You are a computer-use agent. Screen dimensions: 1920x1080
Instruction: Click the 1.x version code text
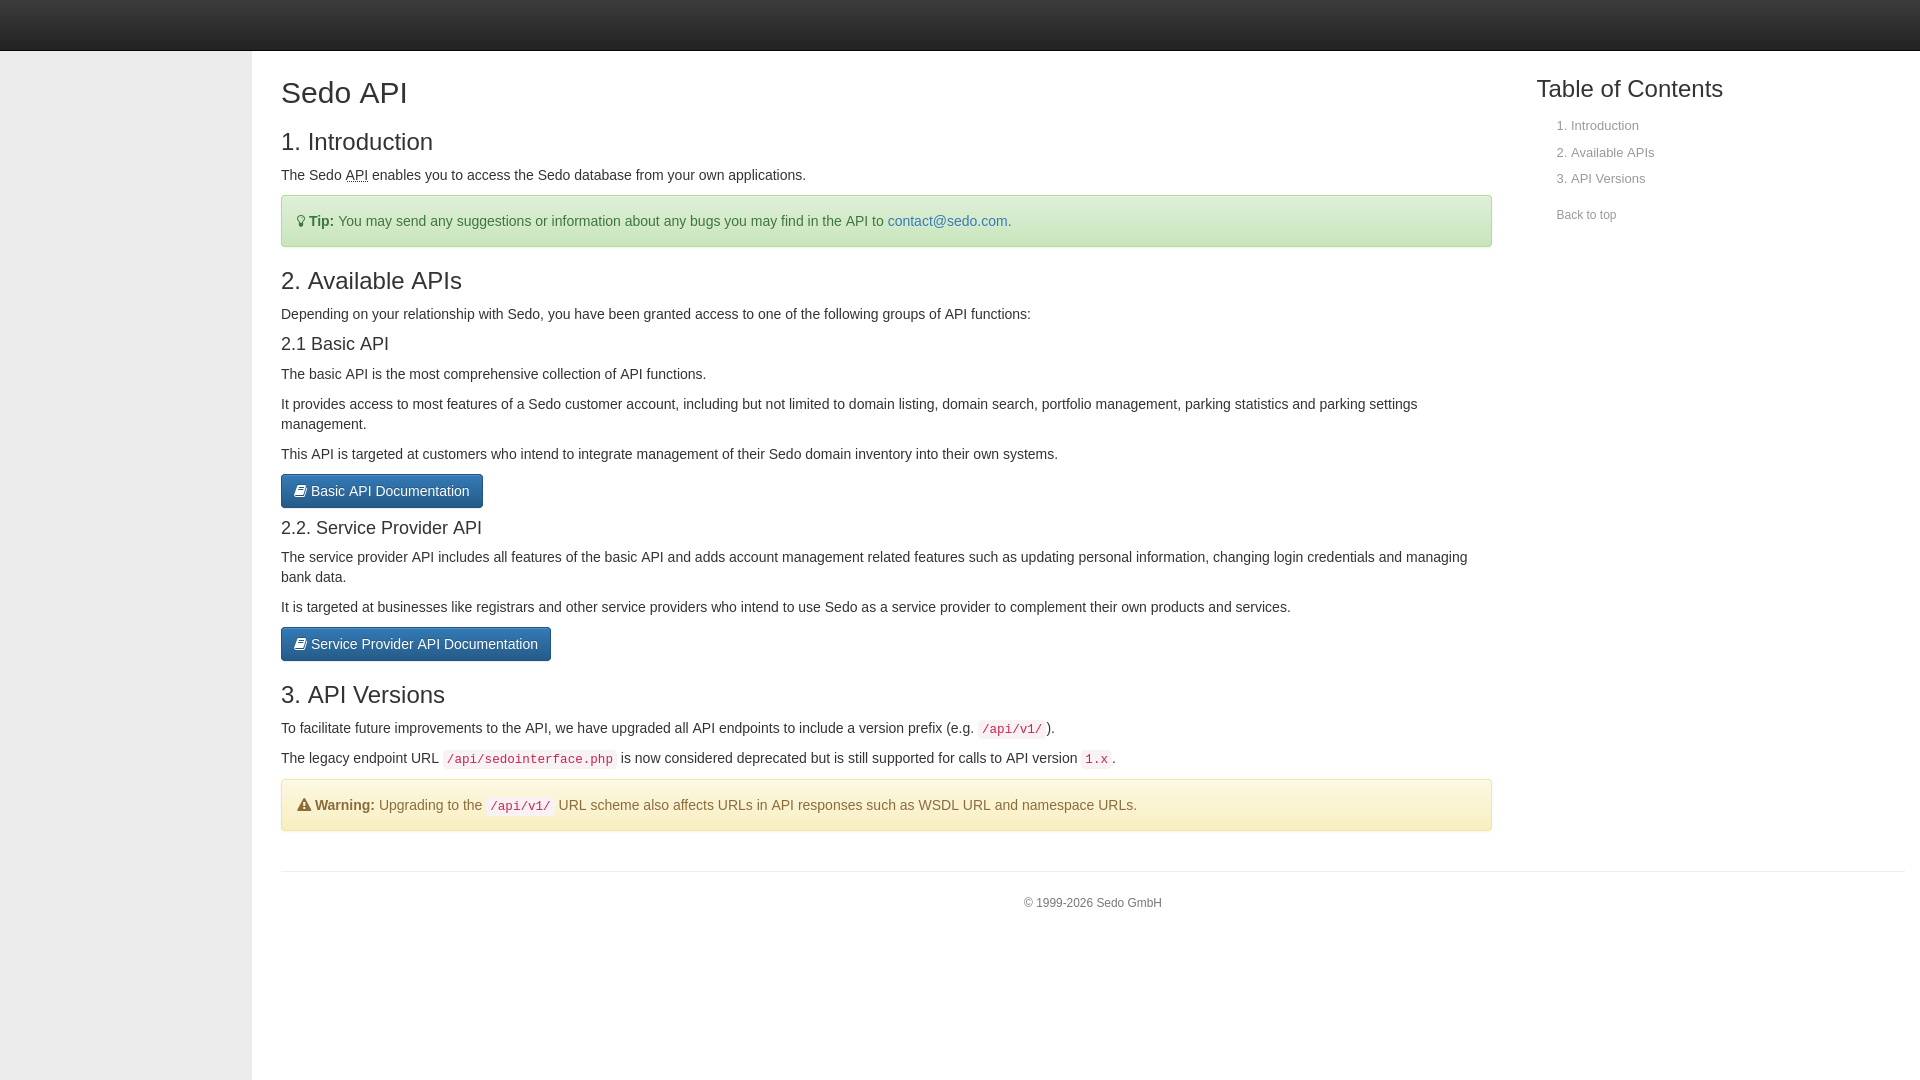click(x=1096, y=759)
